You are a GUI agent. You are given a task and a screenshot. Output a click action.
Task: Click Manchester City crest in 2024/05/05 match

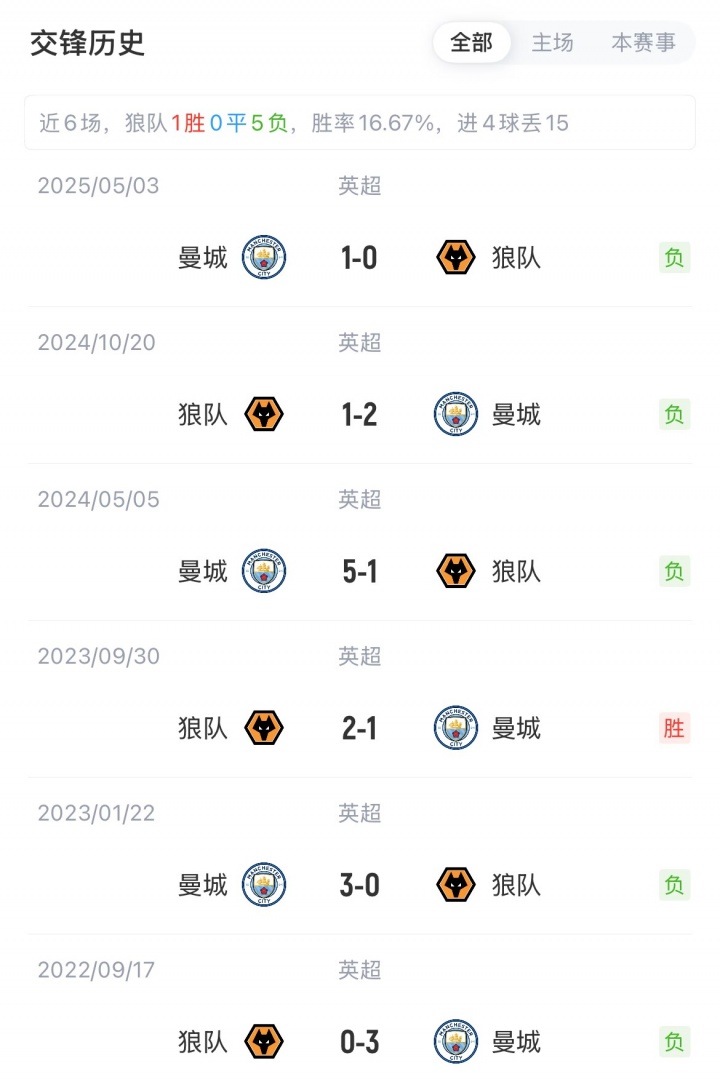264,571
